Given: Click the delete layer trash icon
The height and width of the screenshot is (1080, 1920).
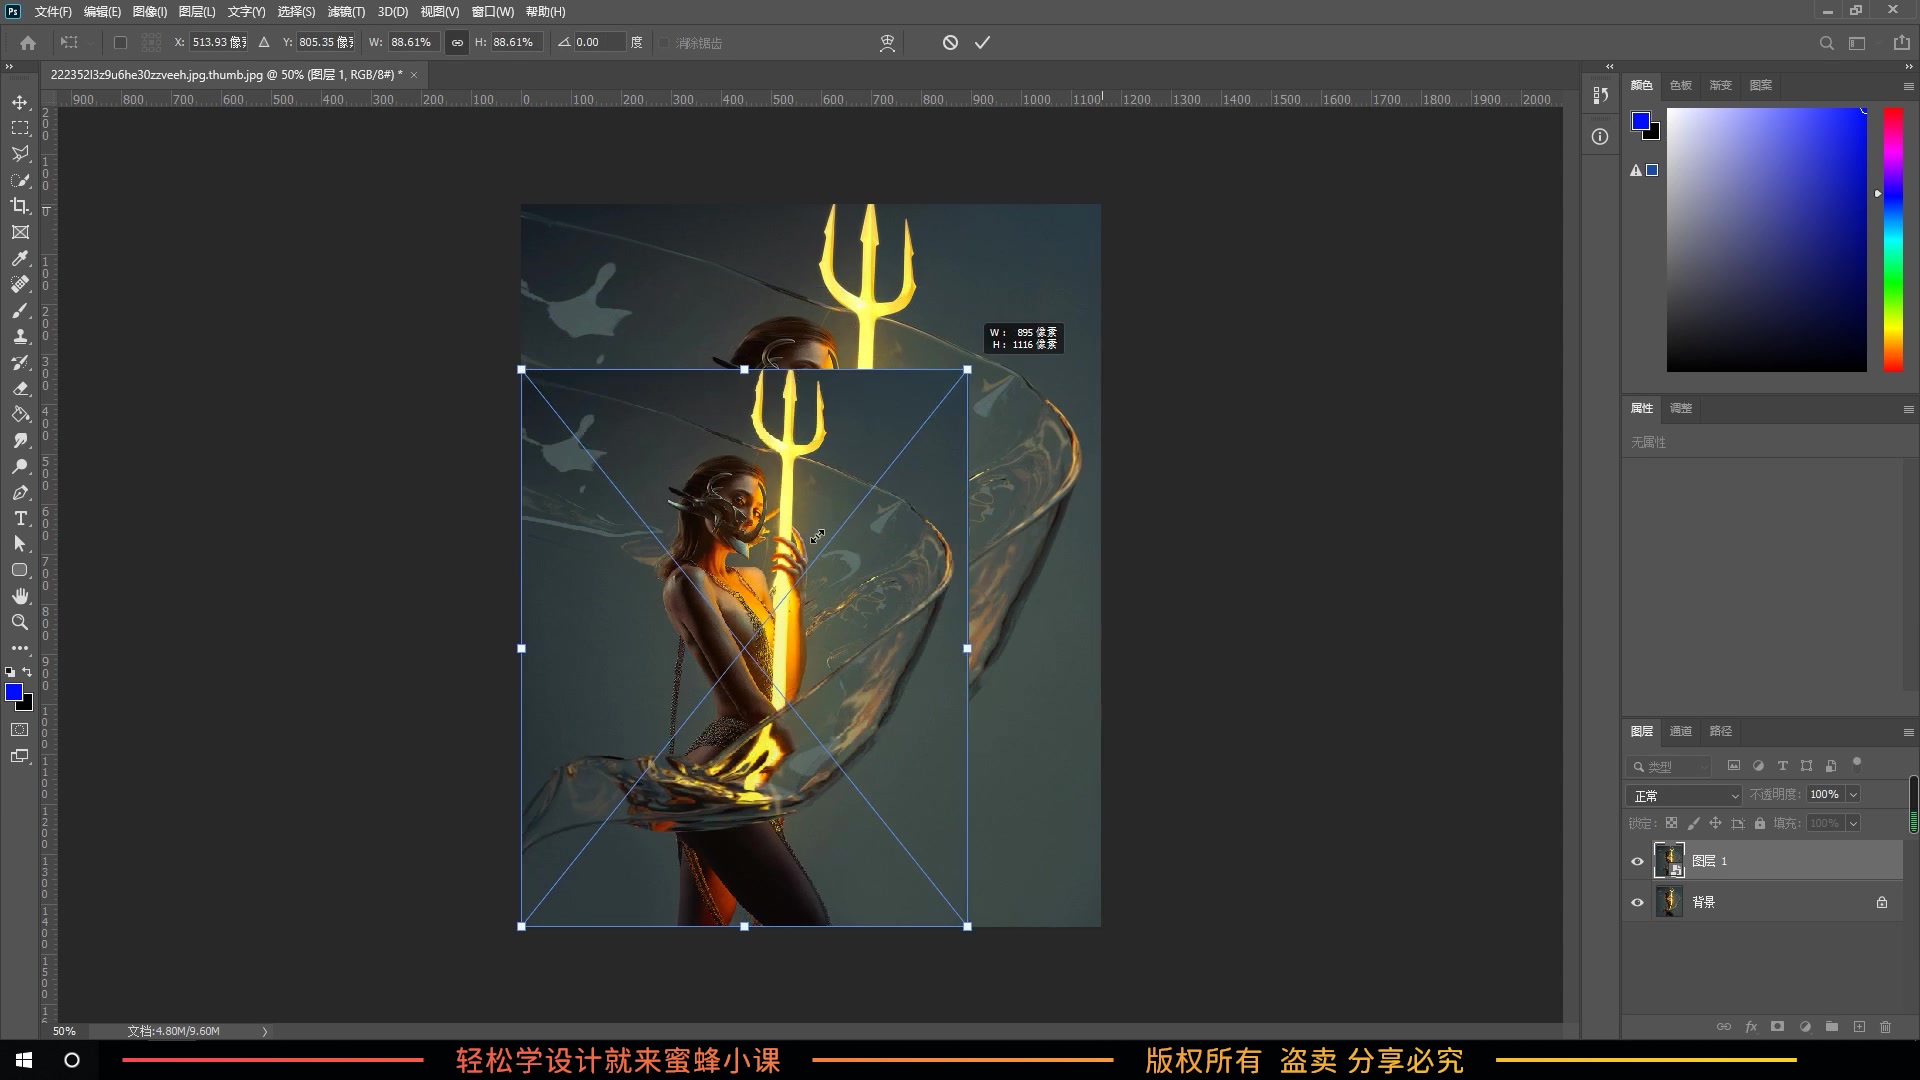Looking at the screenshot, I should (x=1885, y=1027).
